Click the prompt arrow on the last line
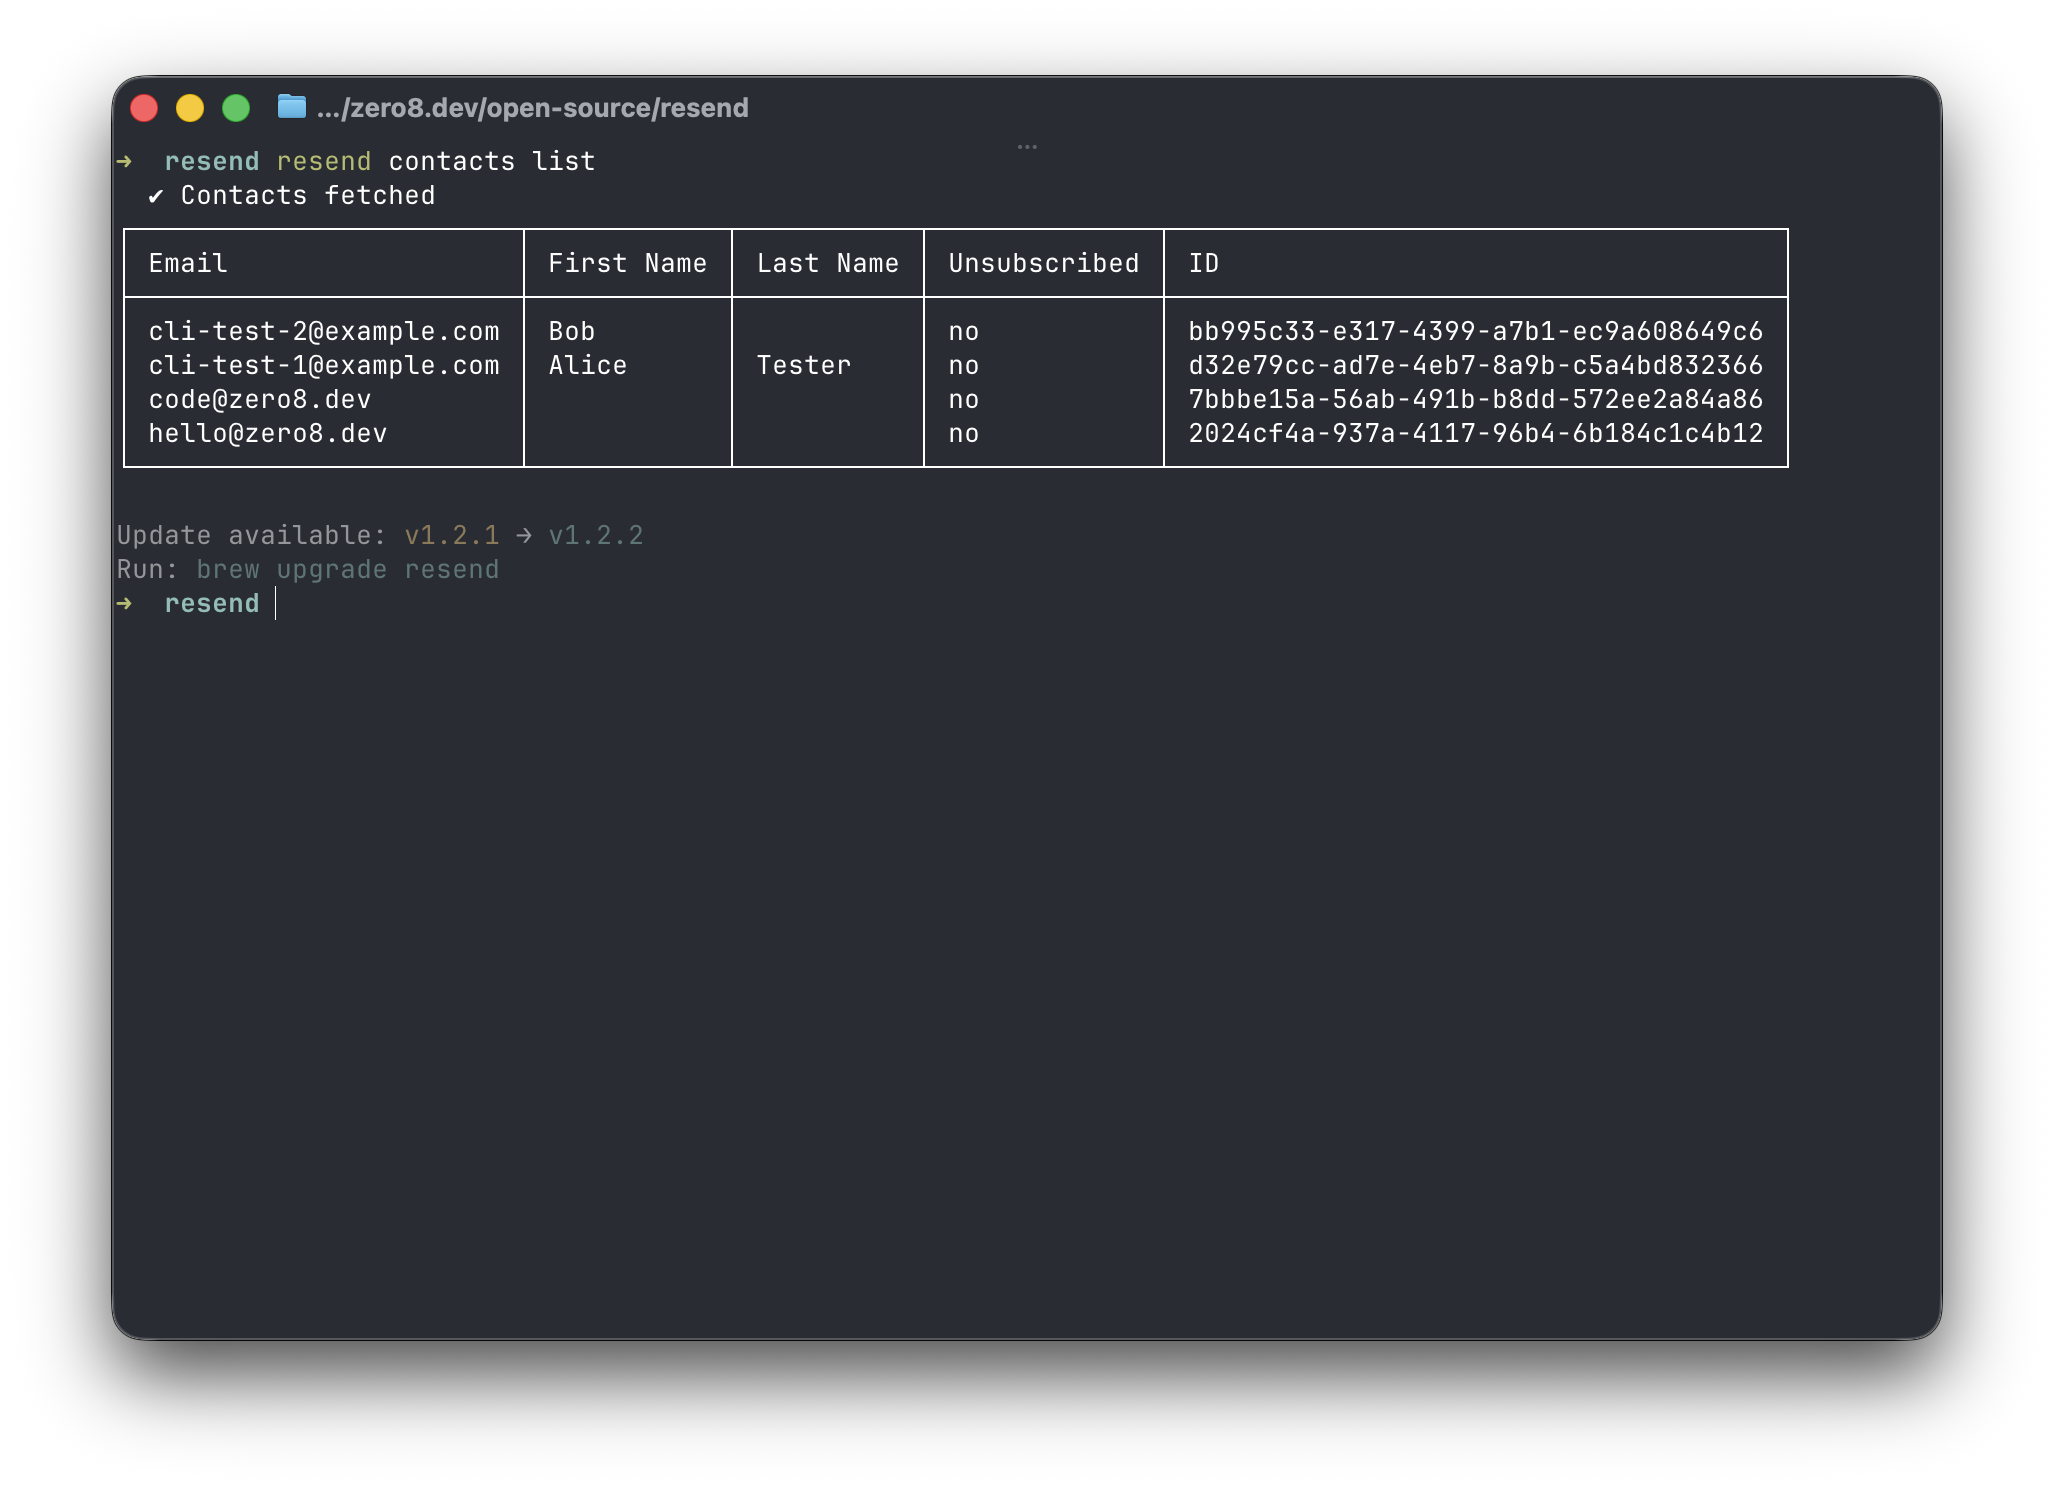The image size is (2054, 1488). (x=124, y=603)
